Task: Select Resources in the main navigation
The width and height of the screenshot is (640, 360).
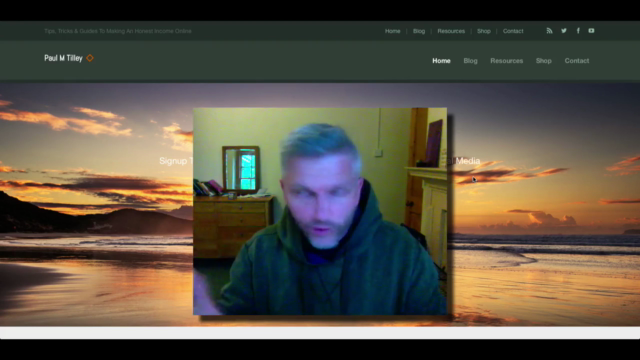Action: [x=507, y=61]
